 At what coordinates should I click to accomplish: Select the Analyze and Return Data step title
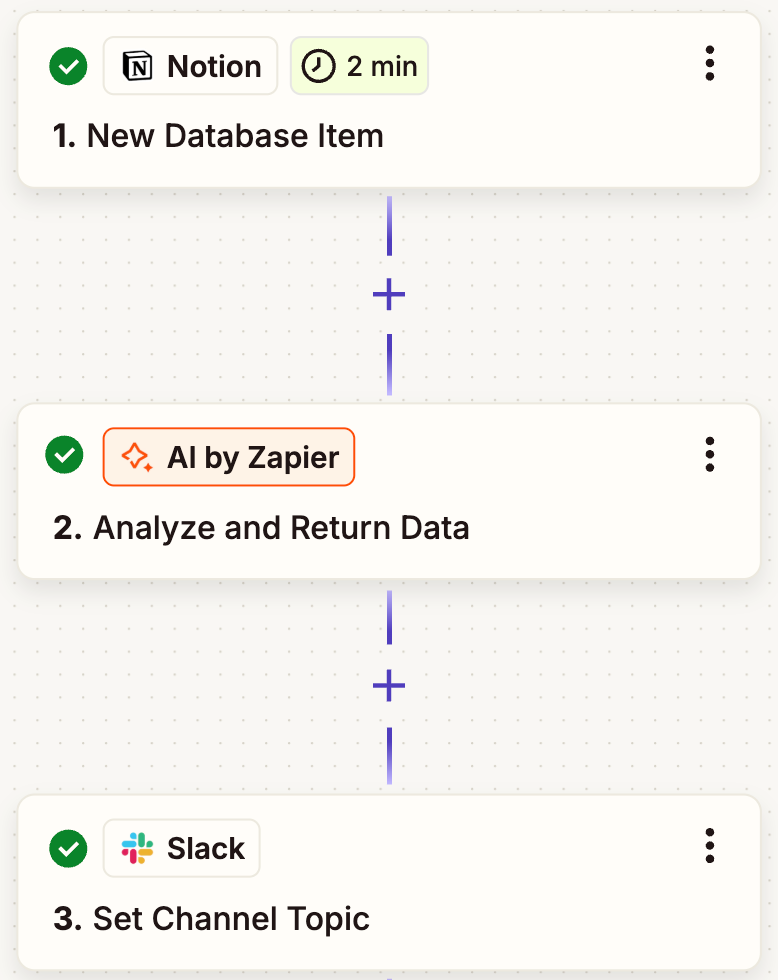pyautogui.click(x=281, y=528)
